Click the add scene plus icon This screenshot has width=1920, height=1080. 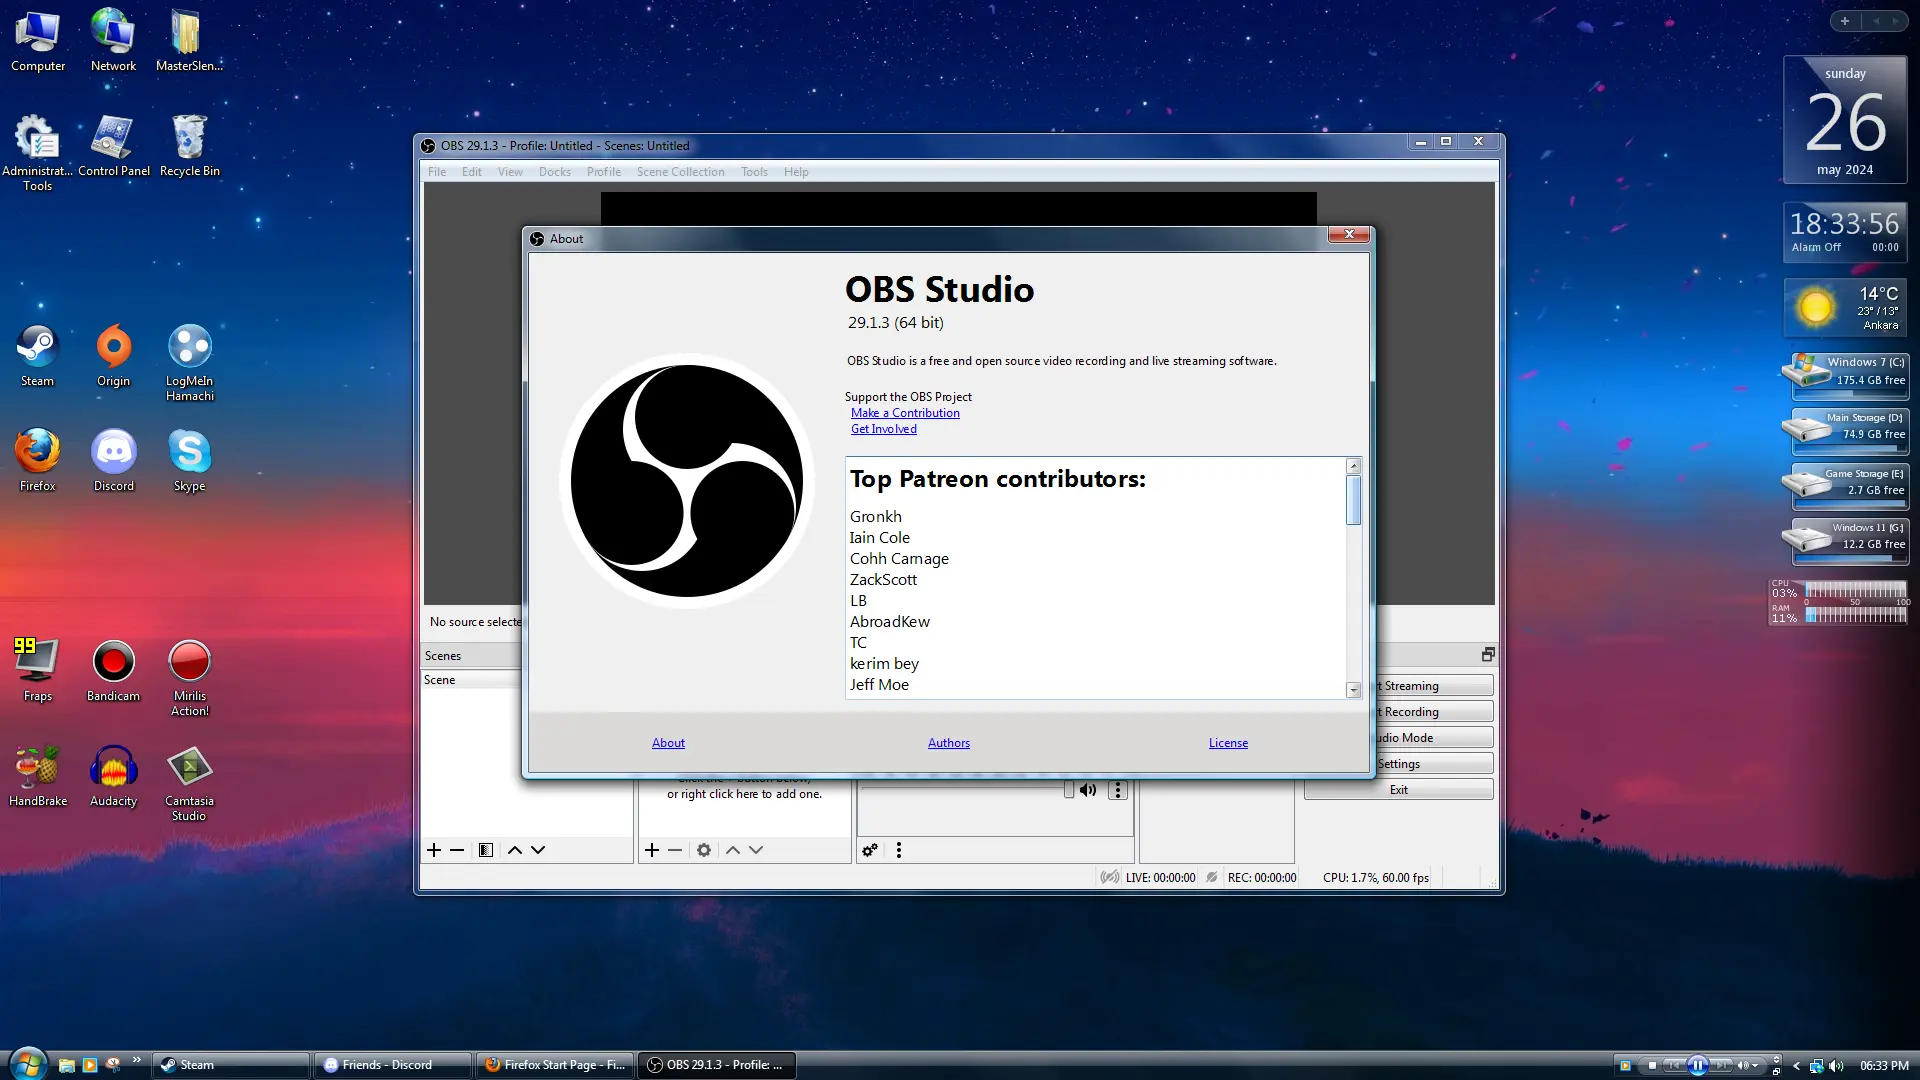click(x=434, y=850)
